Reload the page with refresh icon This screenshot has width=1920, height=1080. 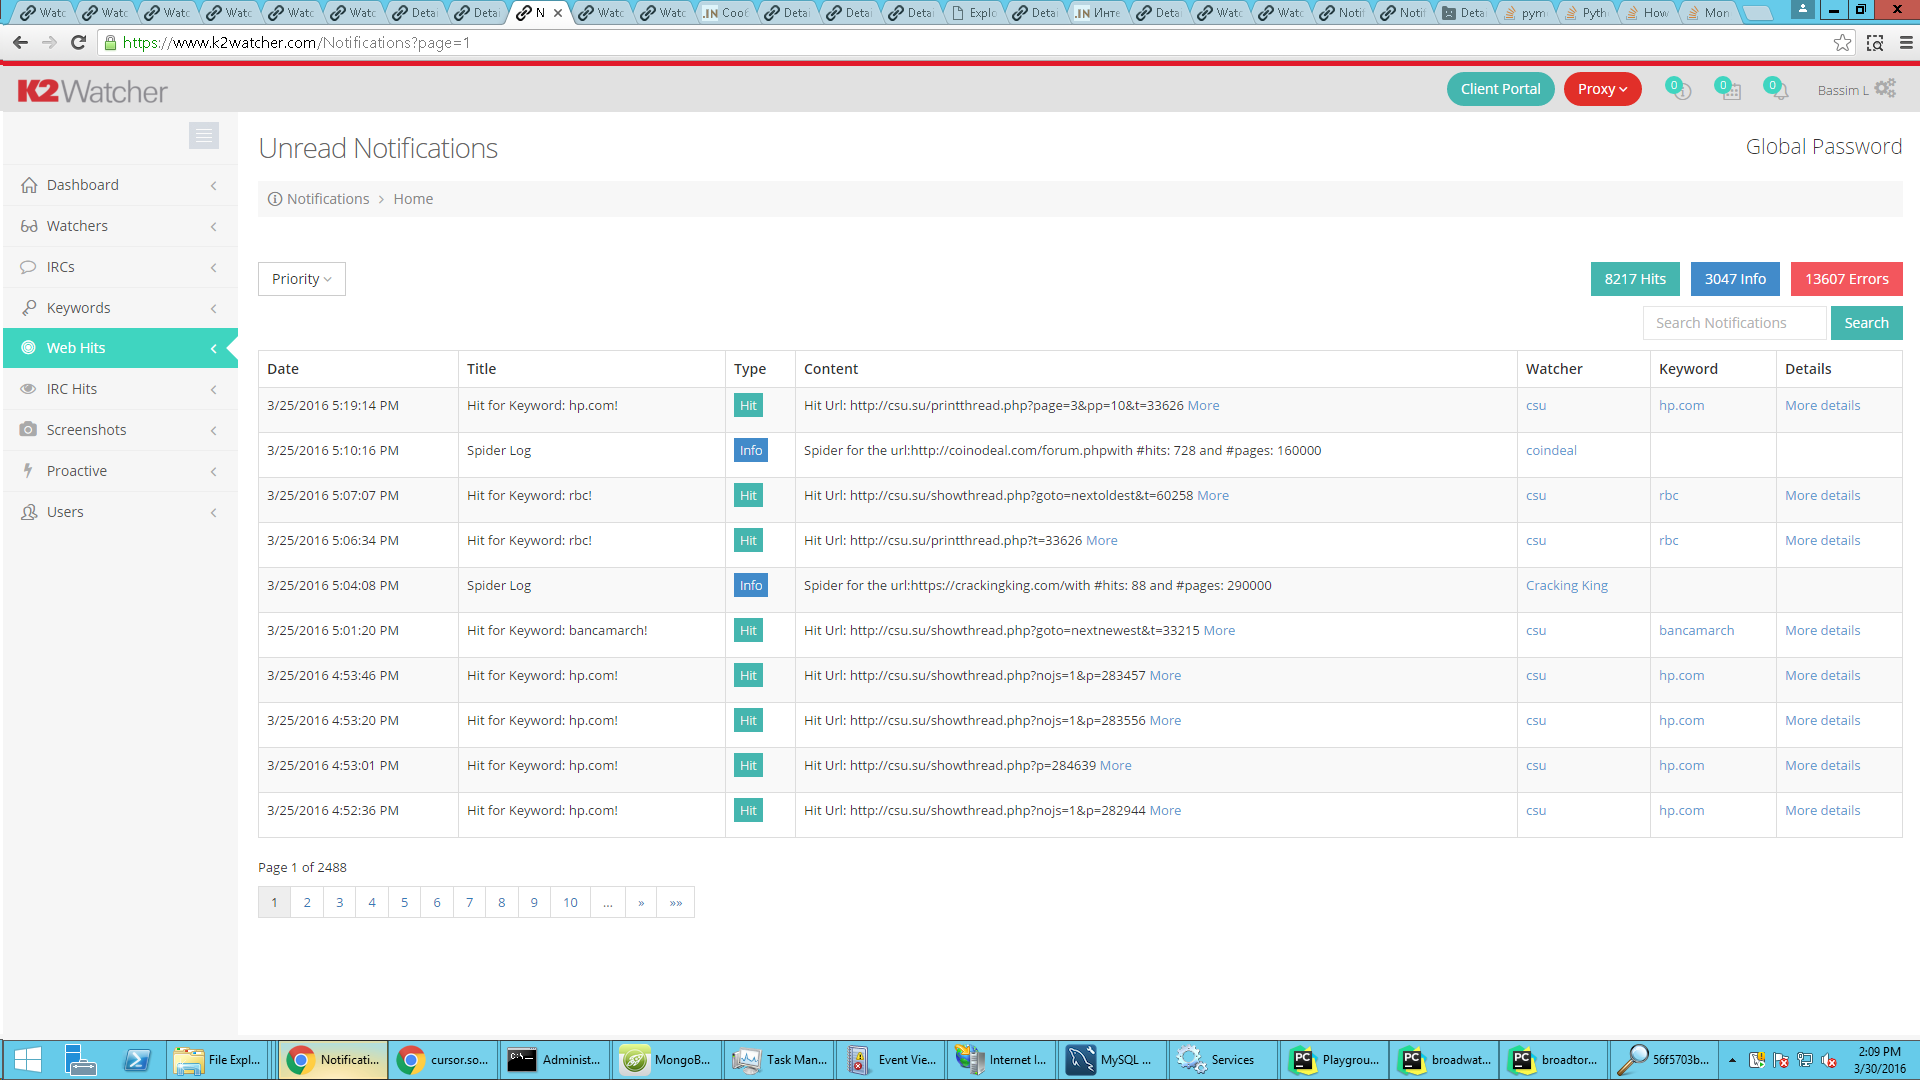[79, 42]
